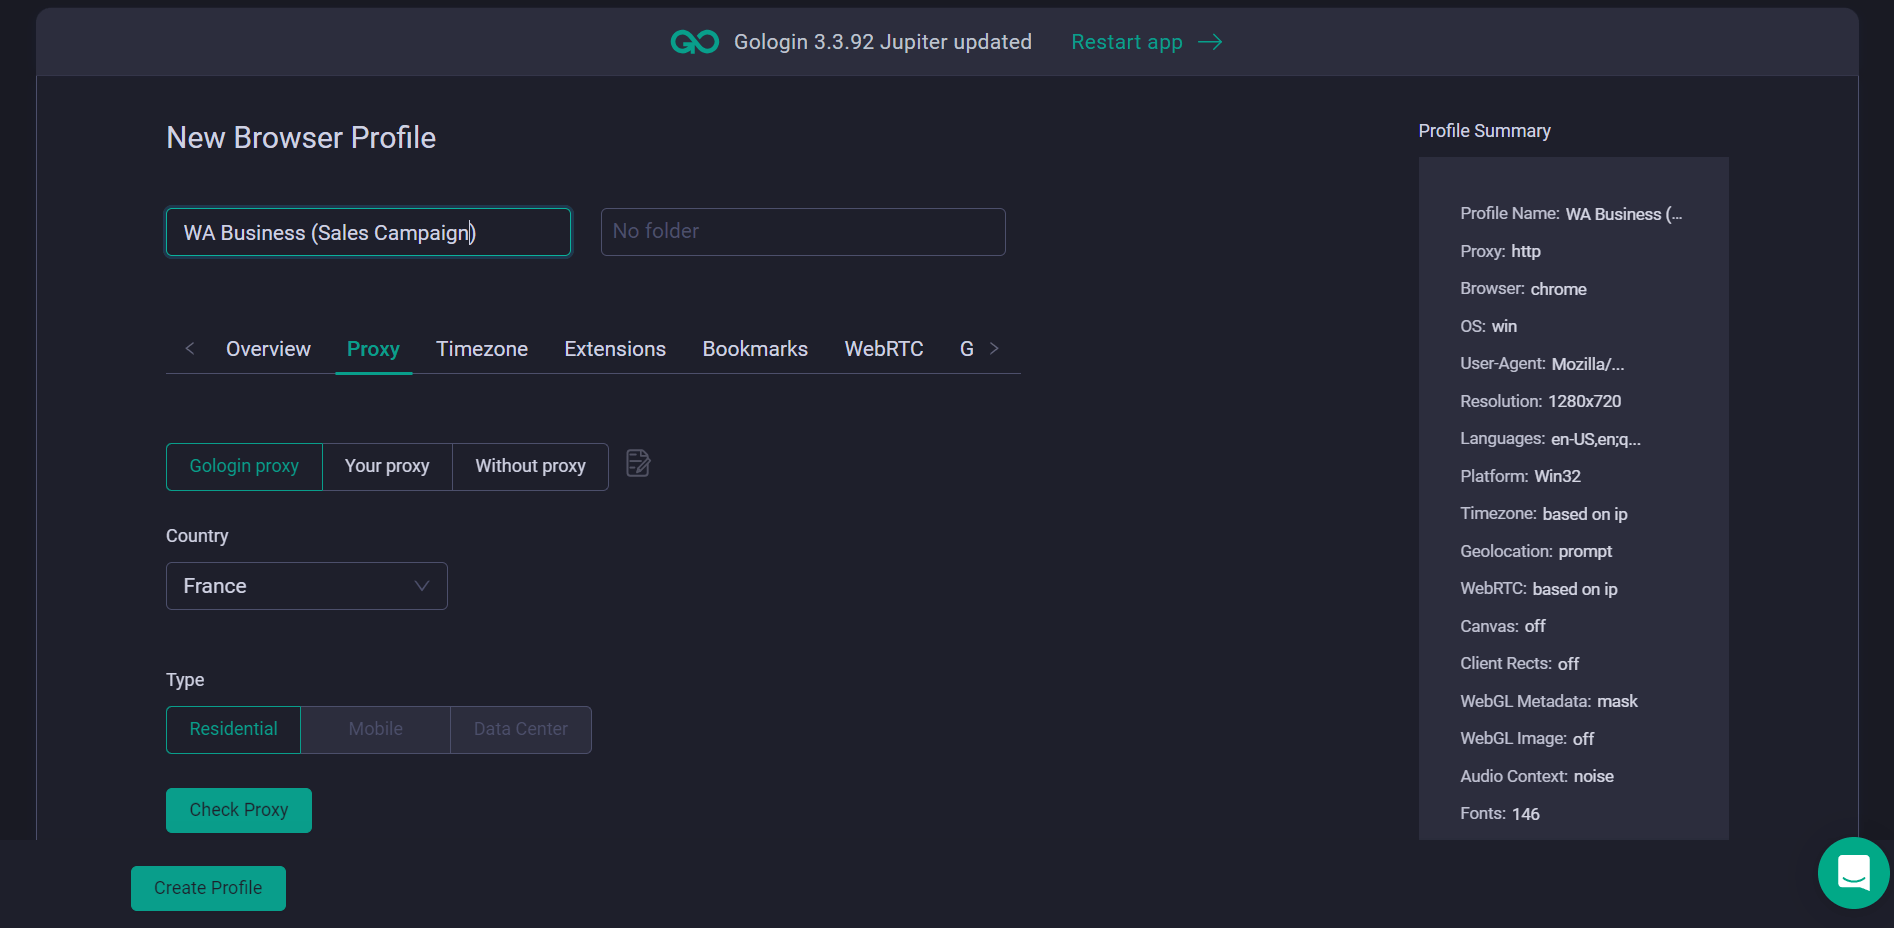Open the No folder selector
This screenshot has height=928, width=1894.
pos(803,232)
